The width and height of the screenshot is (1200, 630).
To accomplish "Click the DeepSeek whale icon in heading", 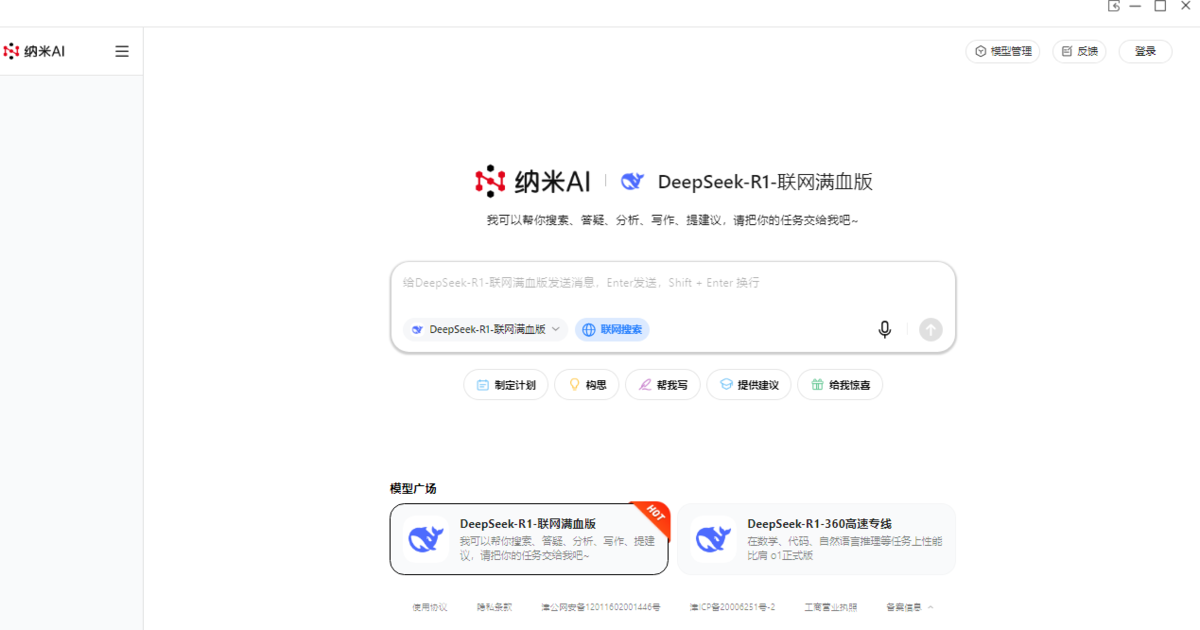I will (x=632, y=181).
